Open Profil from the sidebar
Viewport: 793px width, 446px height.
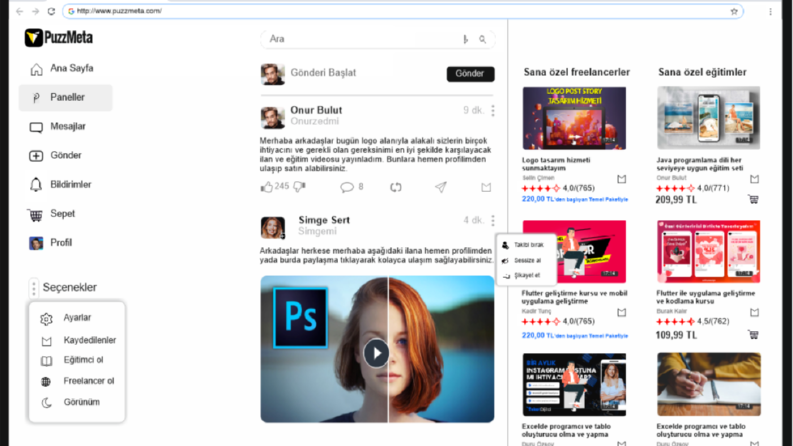50,243
